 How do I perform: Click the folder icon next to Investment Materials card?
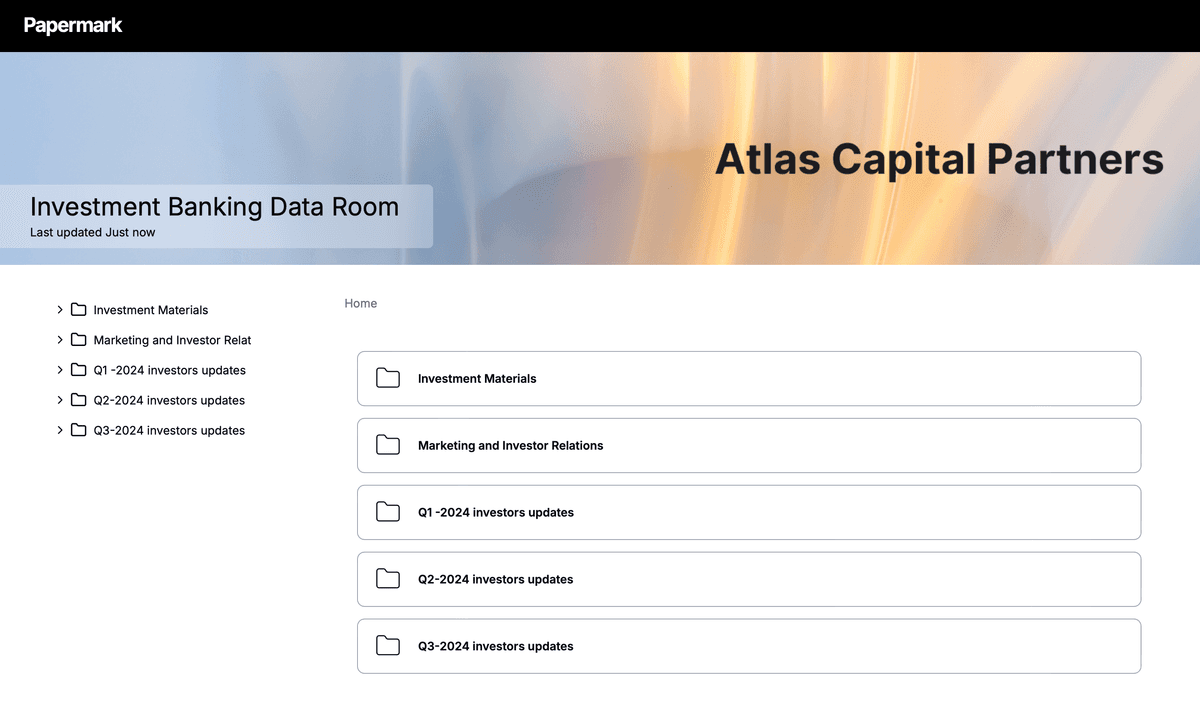388,378
